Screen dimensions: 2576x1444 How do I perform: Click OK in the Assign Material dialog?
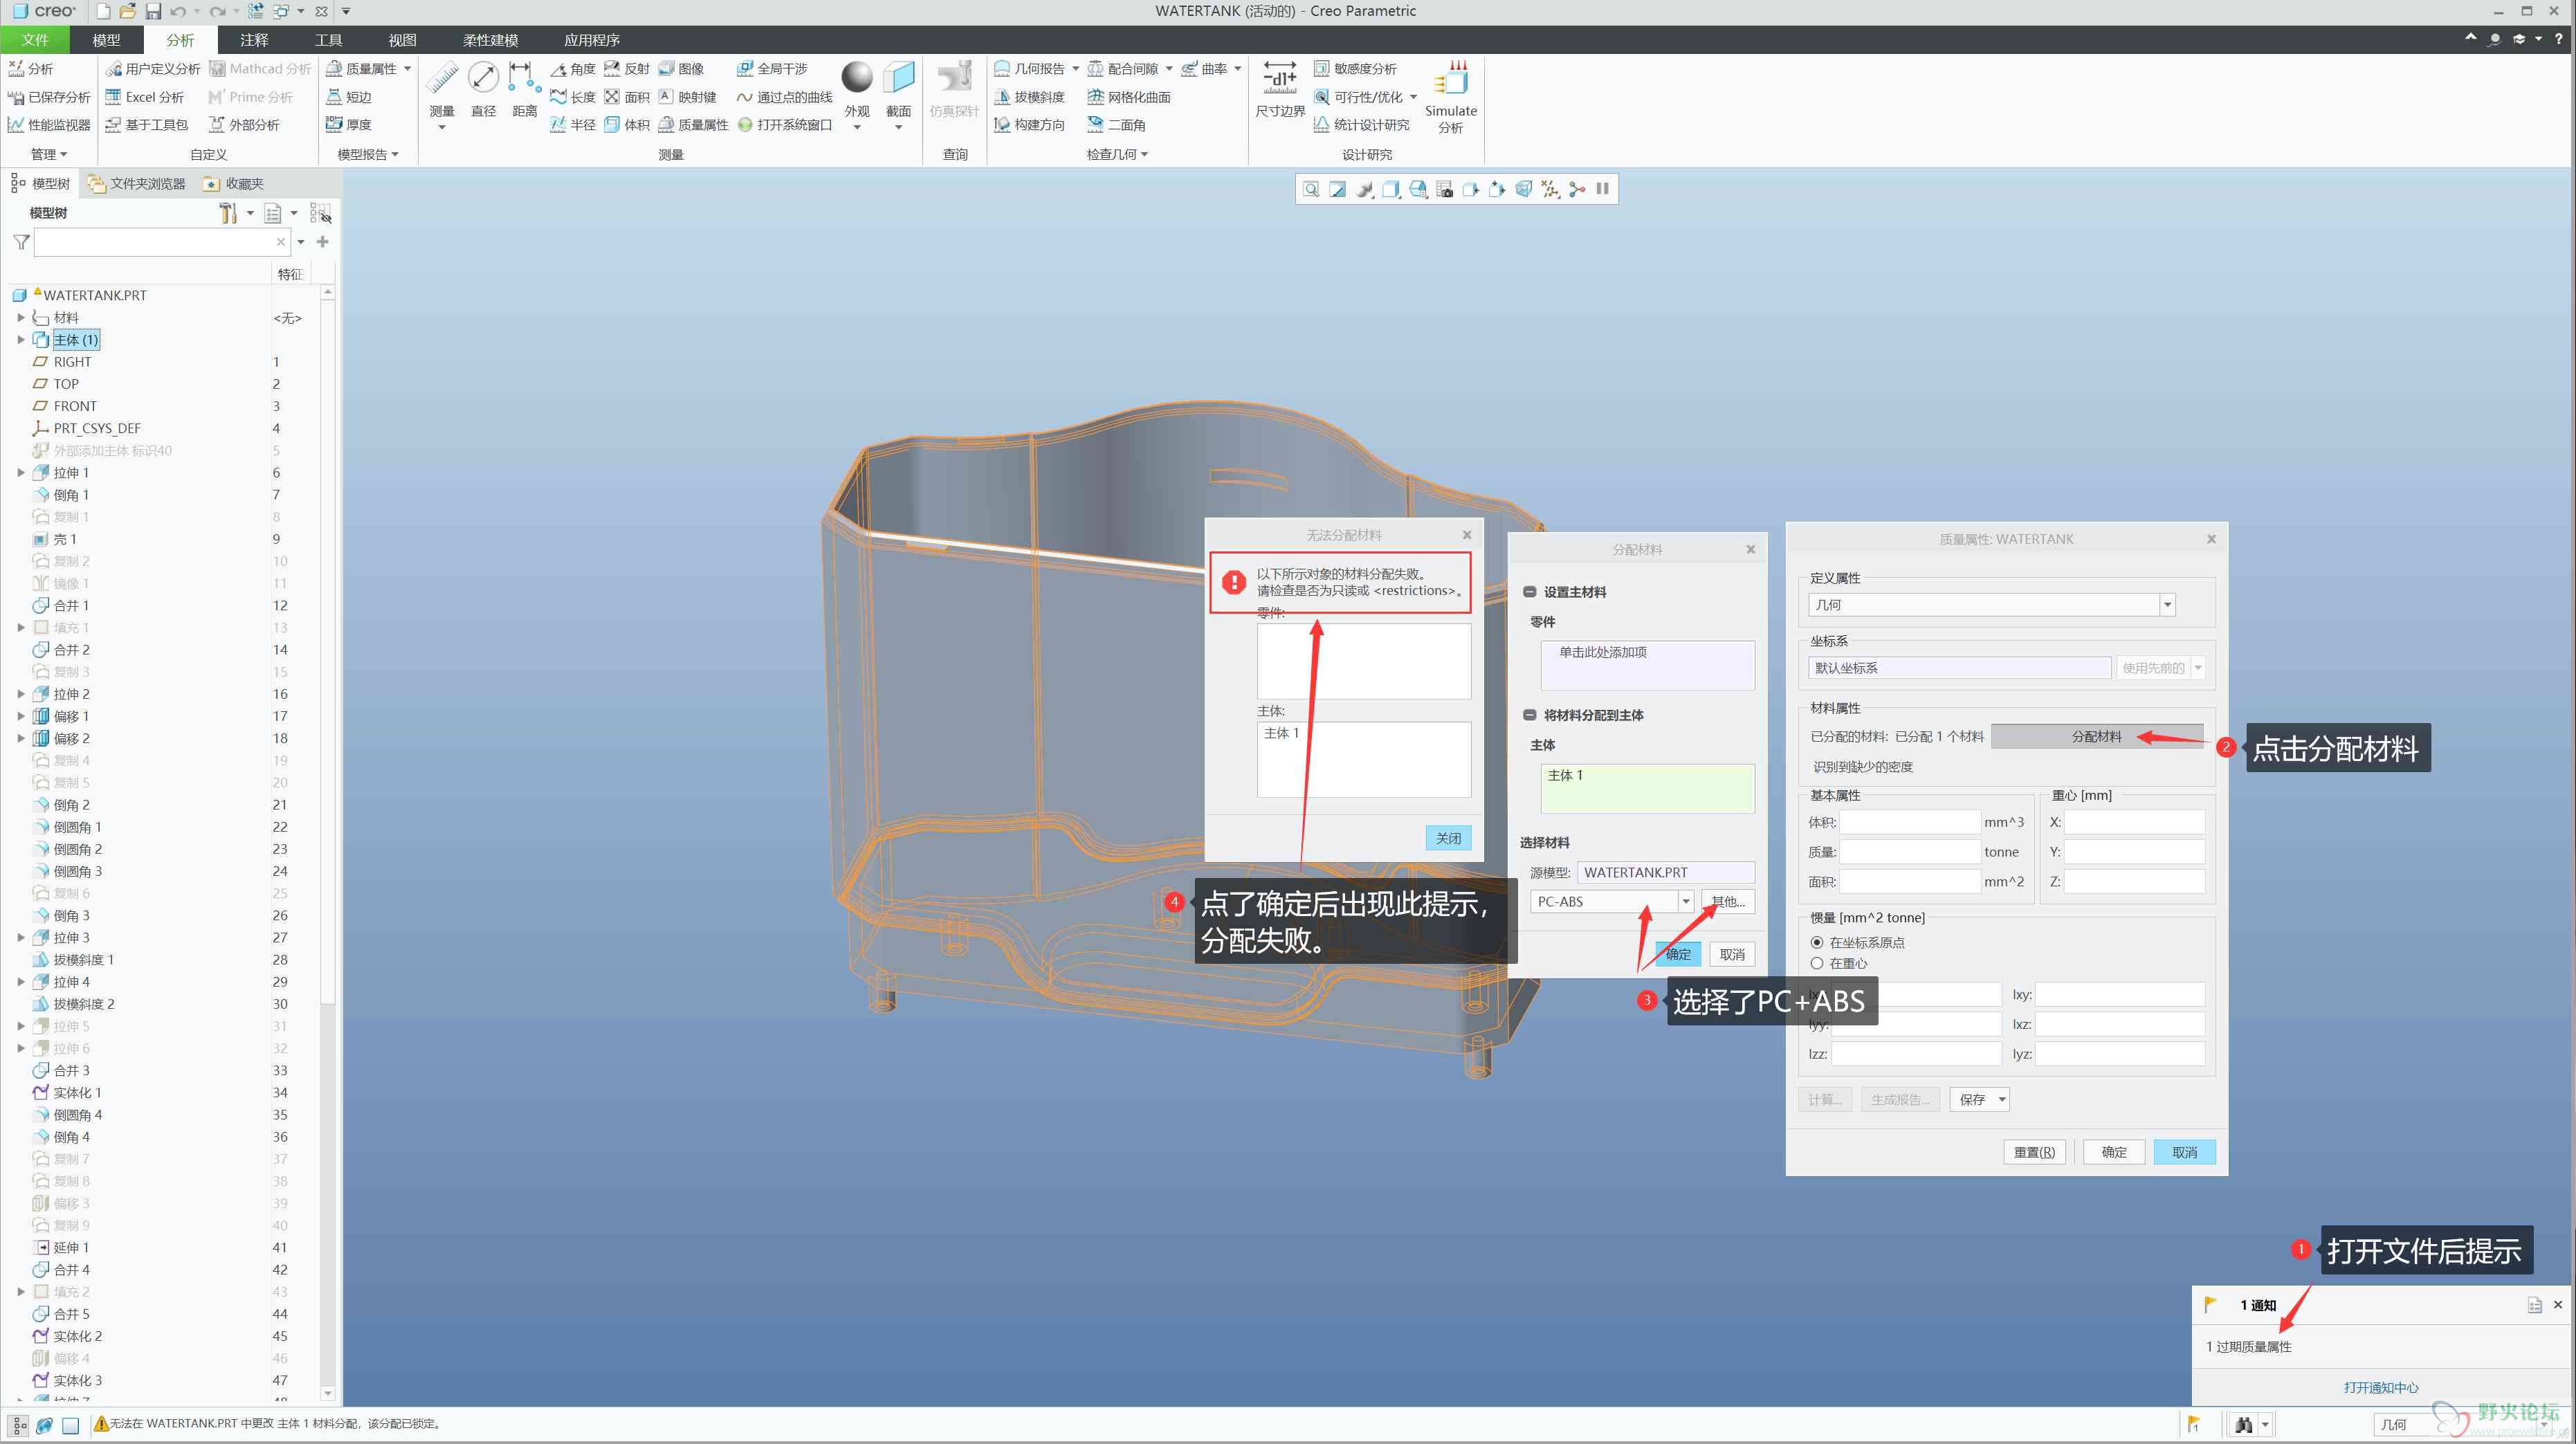[1678, 955]
